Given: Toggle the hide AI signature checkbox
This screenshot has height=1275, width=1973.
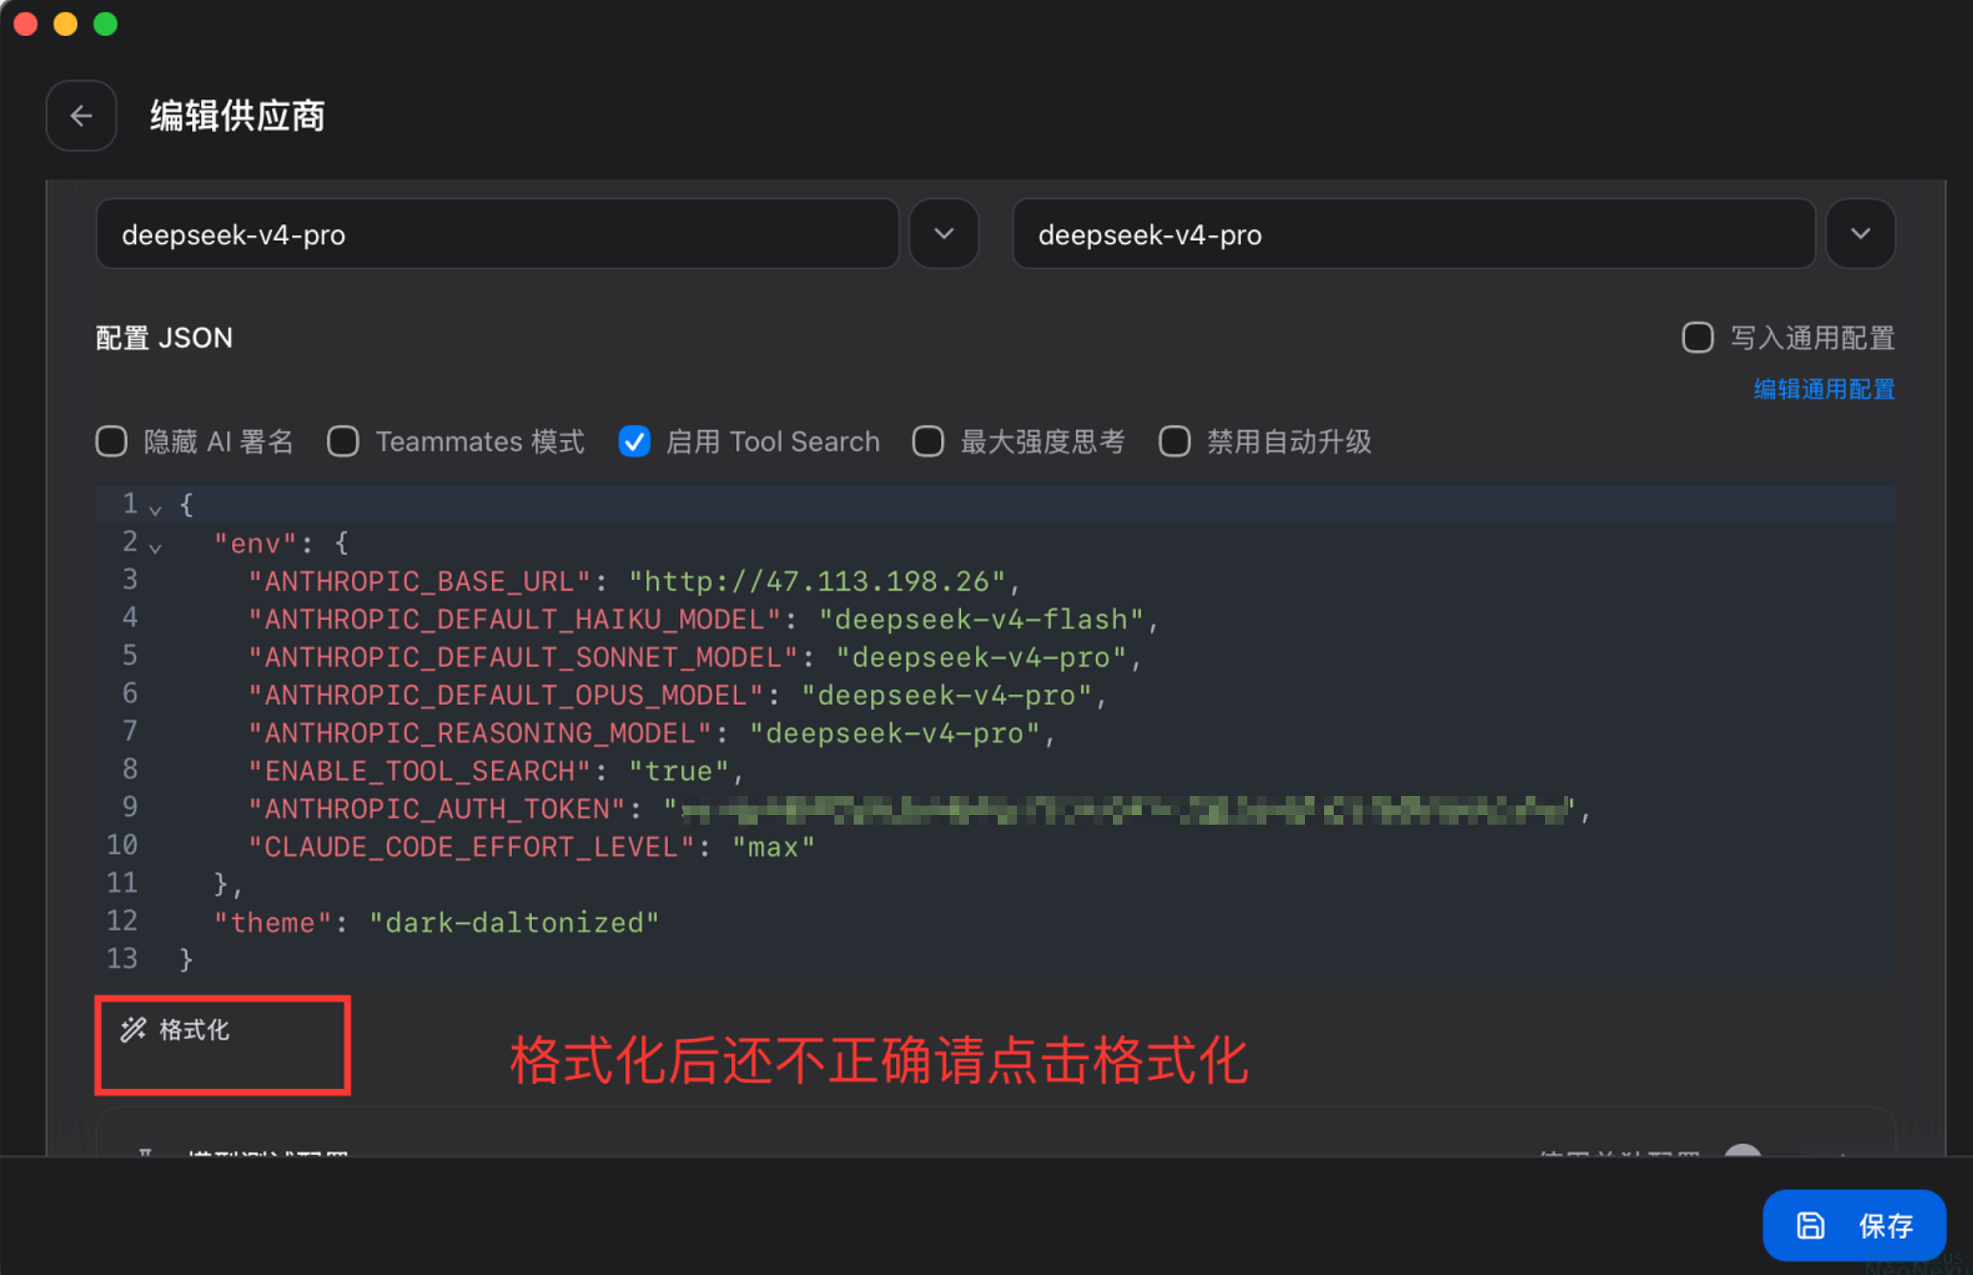Looking at the screenshot, I should [112, 441].
